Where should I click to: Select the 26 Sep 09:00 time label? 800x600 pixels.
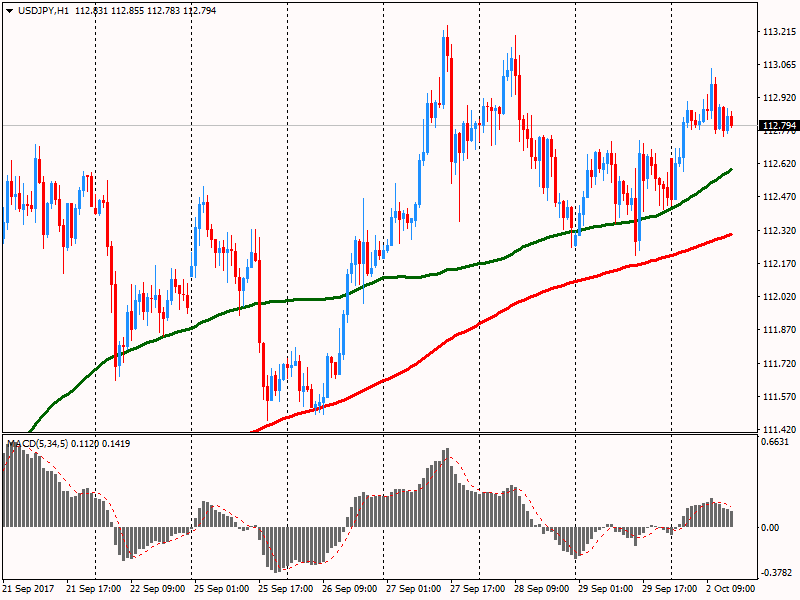(349, 589)
